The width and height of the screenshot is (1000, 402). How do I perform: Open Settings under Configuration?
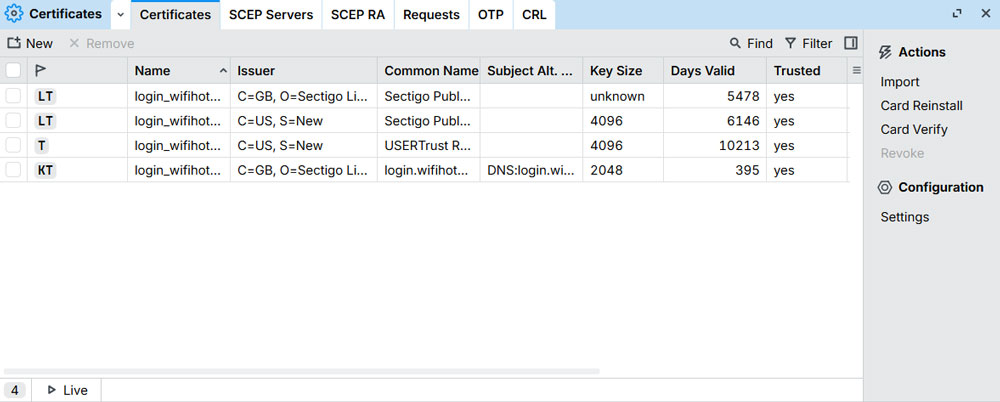[905, 217]
